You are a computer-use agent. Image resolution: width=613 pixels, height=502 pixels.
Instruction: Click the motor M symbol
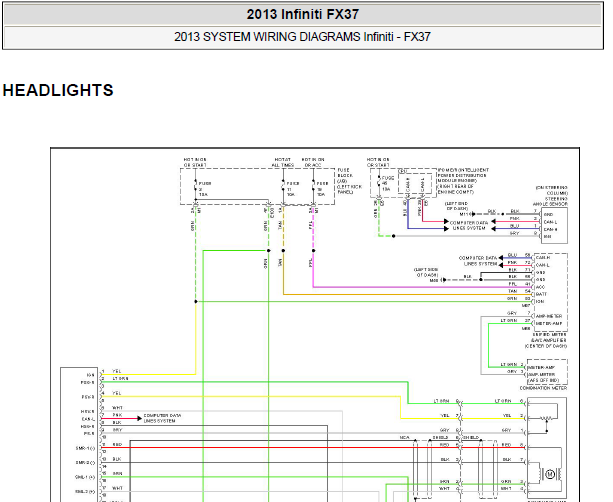550,474
